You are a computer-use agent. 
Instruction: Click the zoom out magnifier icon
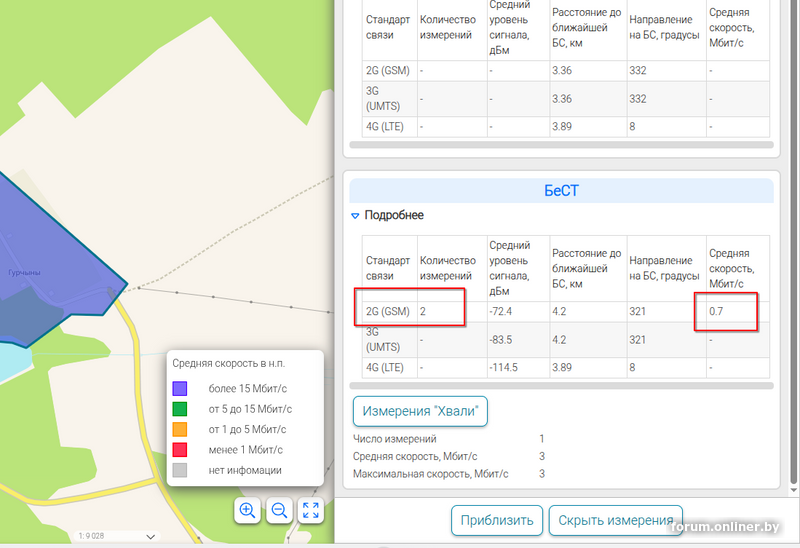click(279, 510)
